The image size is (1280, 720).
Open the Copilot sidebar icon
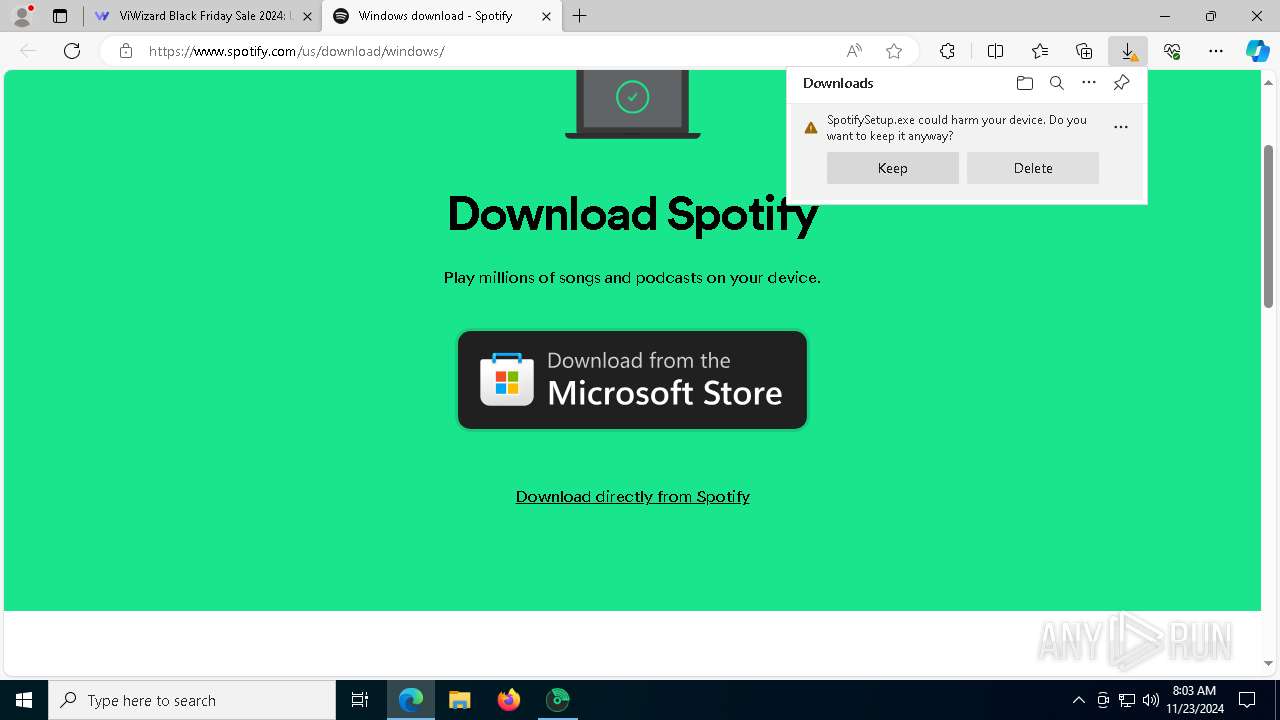[x=1257, y=51]
